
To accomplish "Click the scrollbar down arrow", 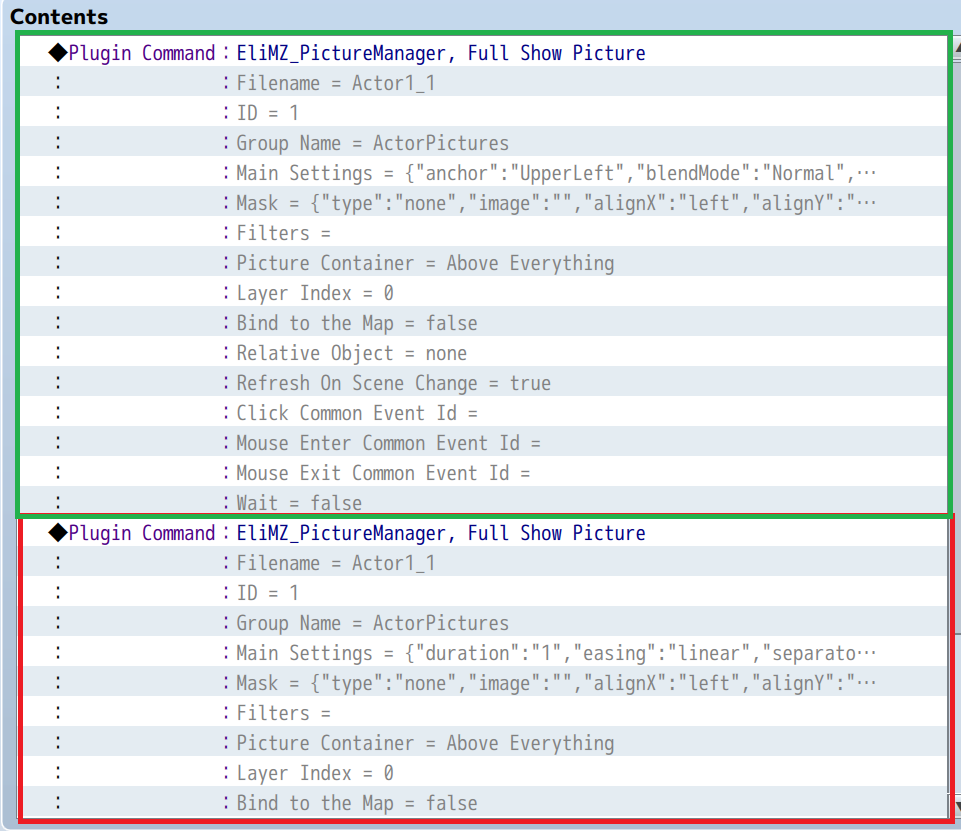I will coord(957,804).
